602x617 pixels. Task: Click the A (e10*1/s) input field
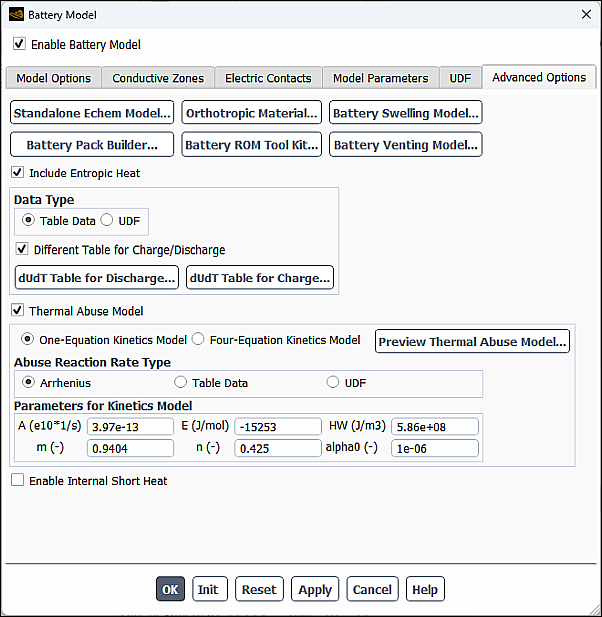coord(130,427)
